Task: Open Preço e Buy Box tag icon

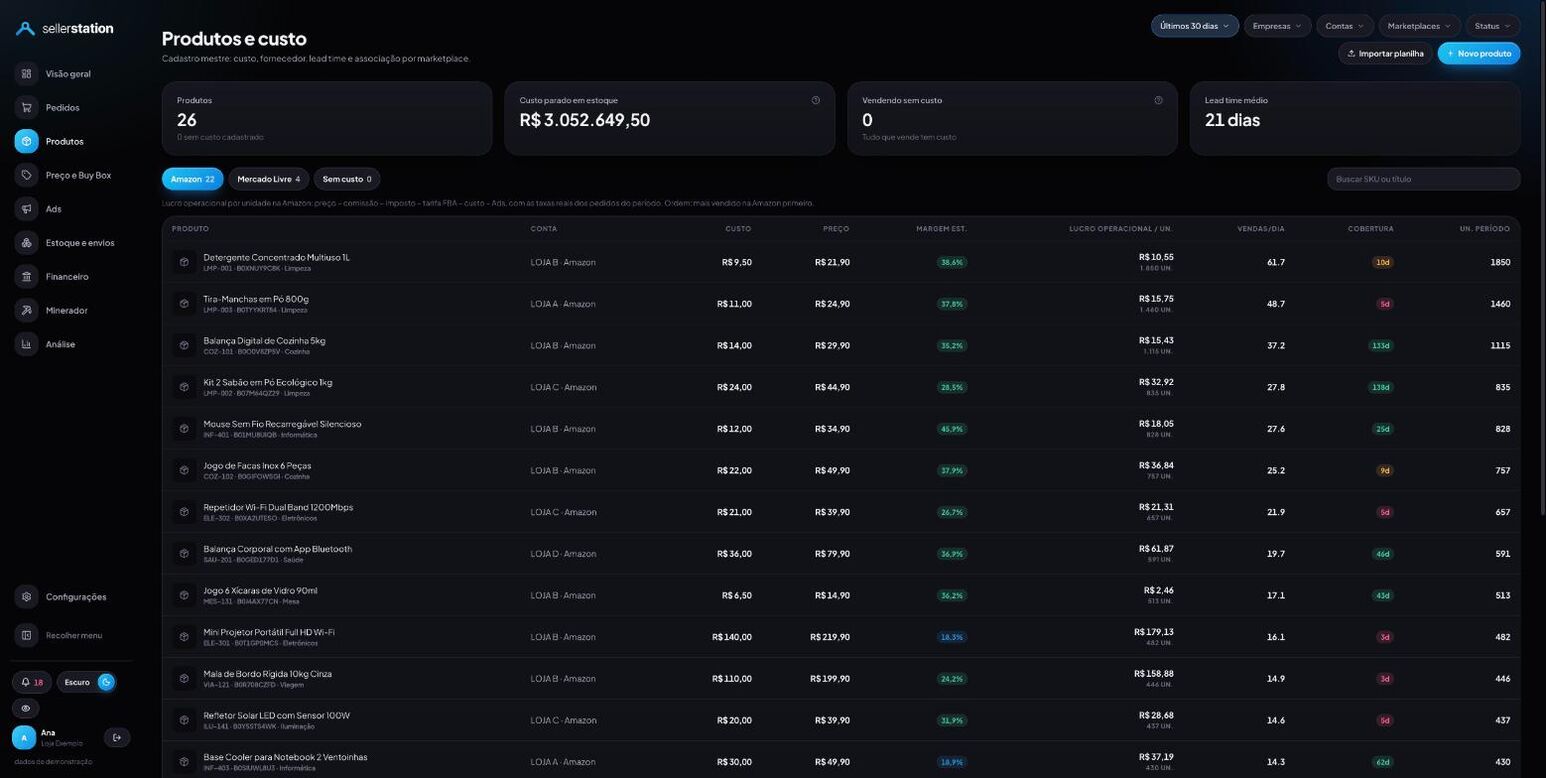Action: (26, 175)
